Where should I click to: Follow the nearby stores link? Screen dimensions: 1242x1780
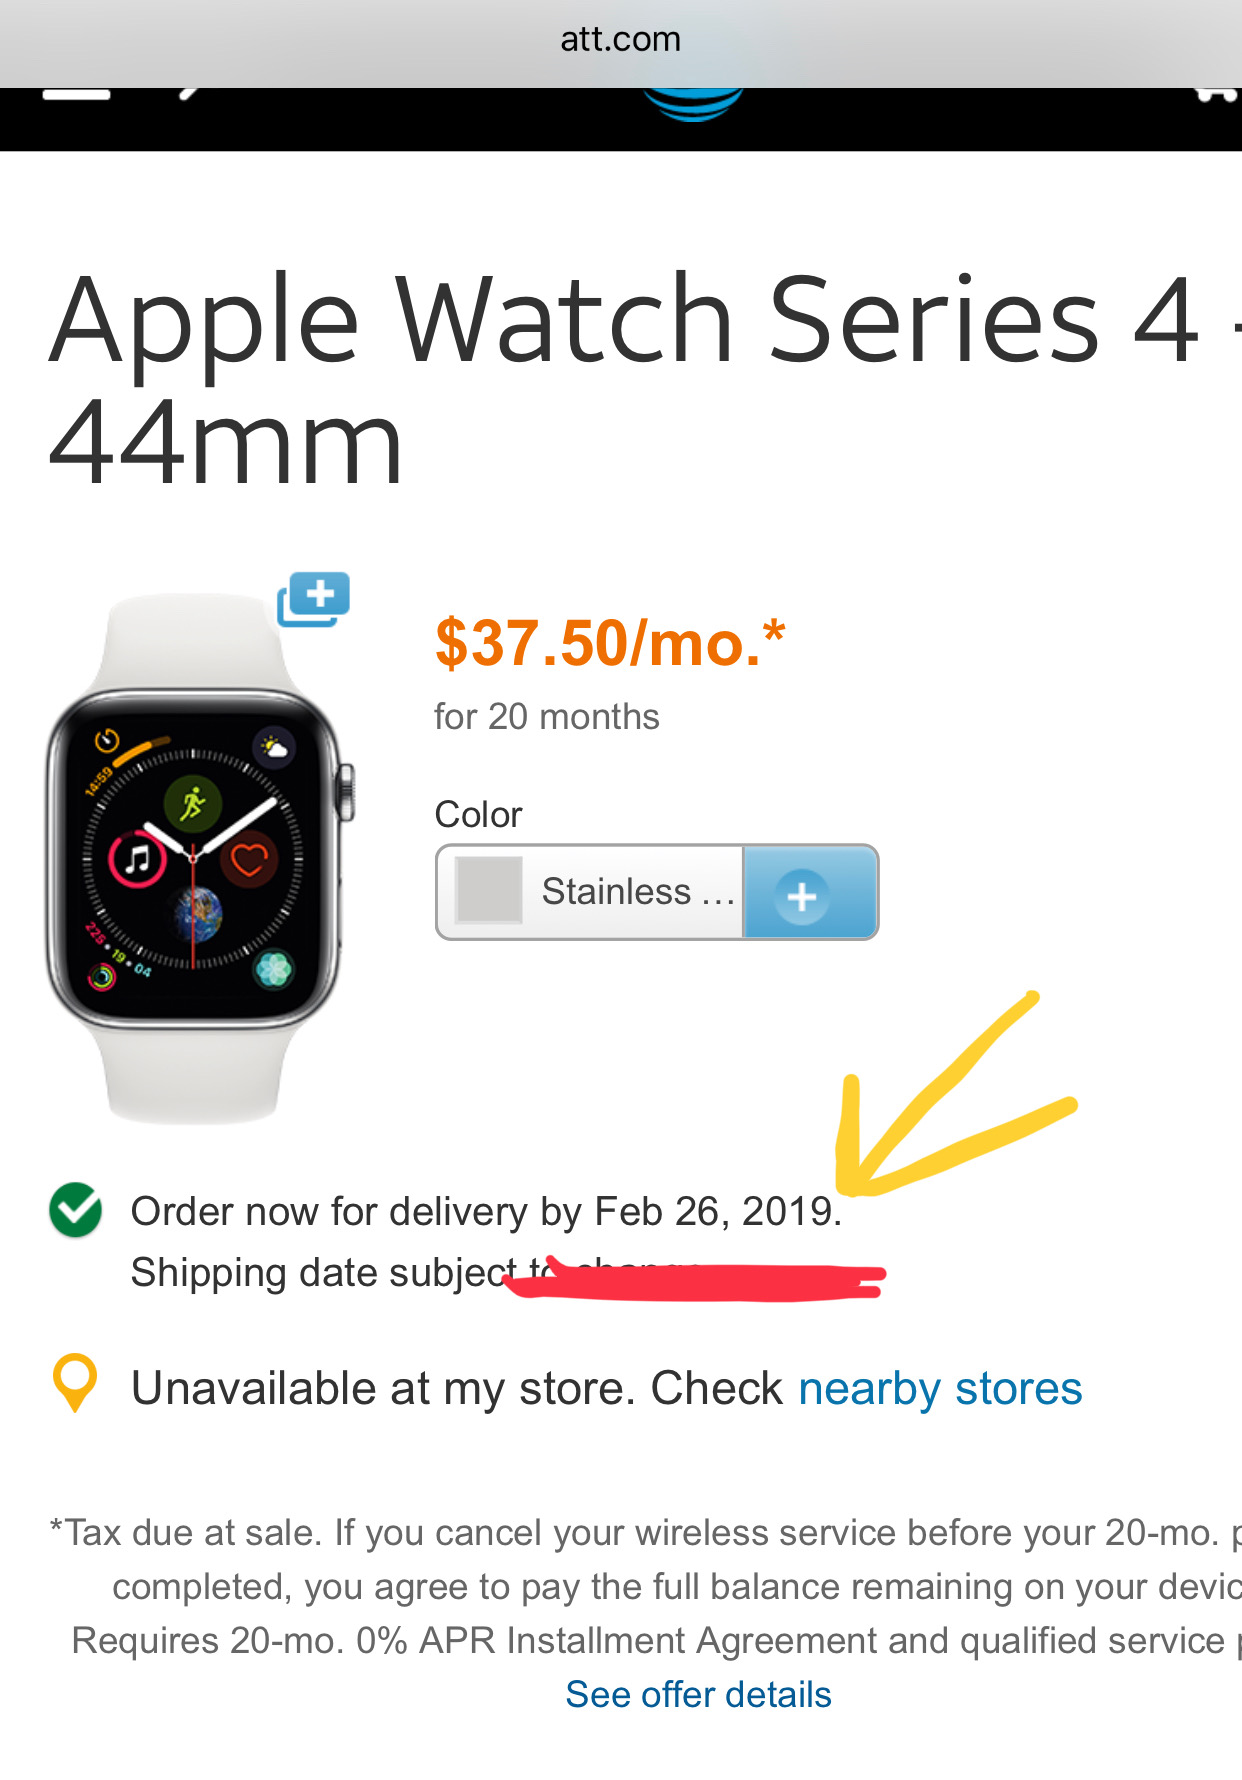(x=940, y=1389)
